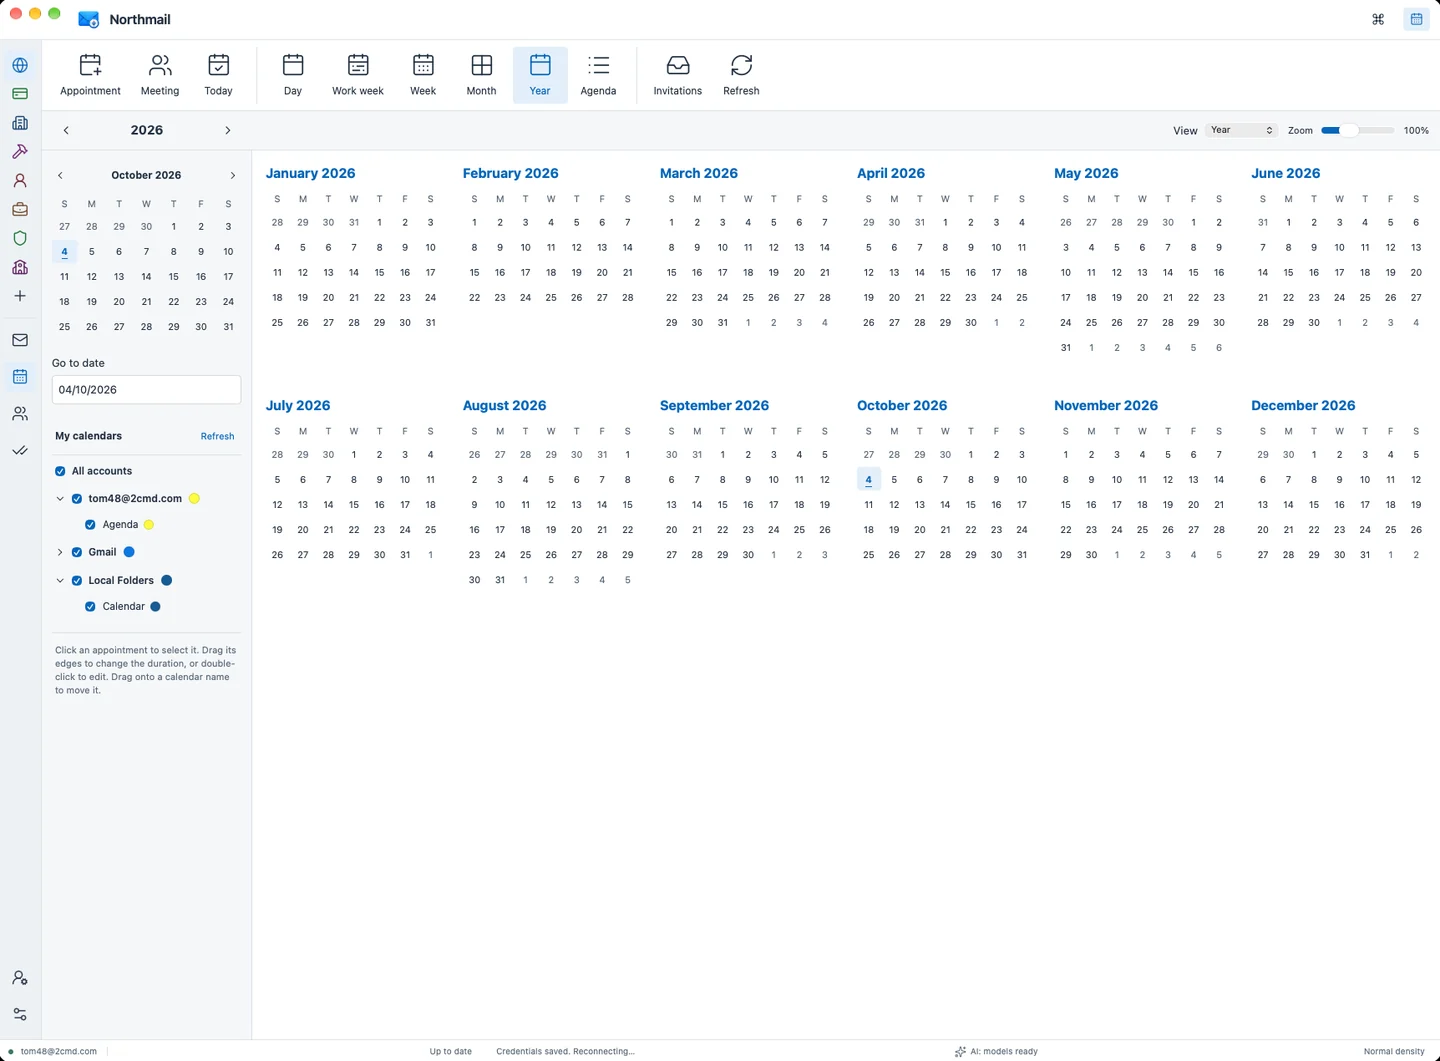Click the Go to date input field
1440x1061 pixels.
(146, 390)
